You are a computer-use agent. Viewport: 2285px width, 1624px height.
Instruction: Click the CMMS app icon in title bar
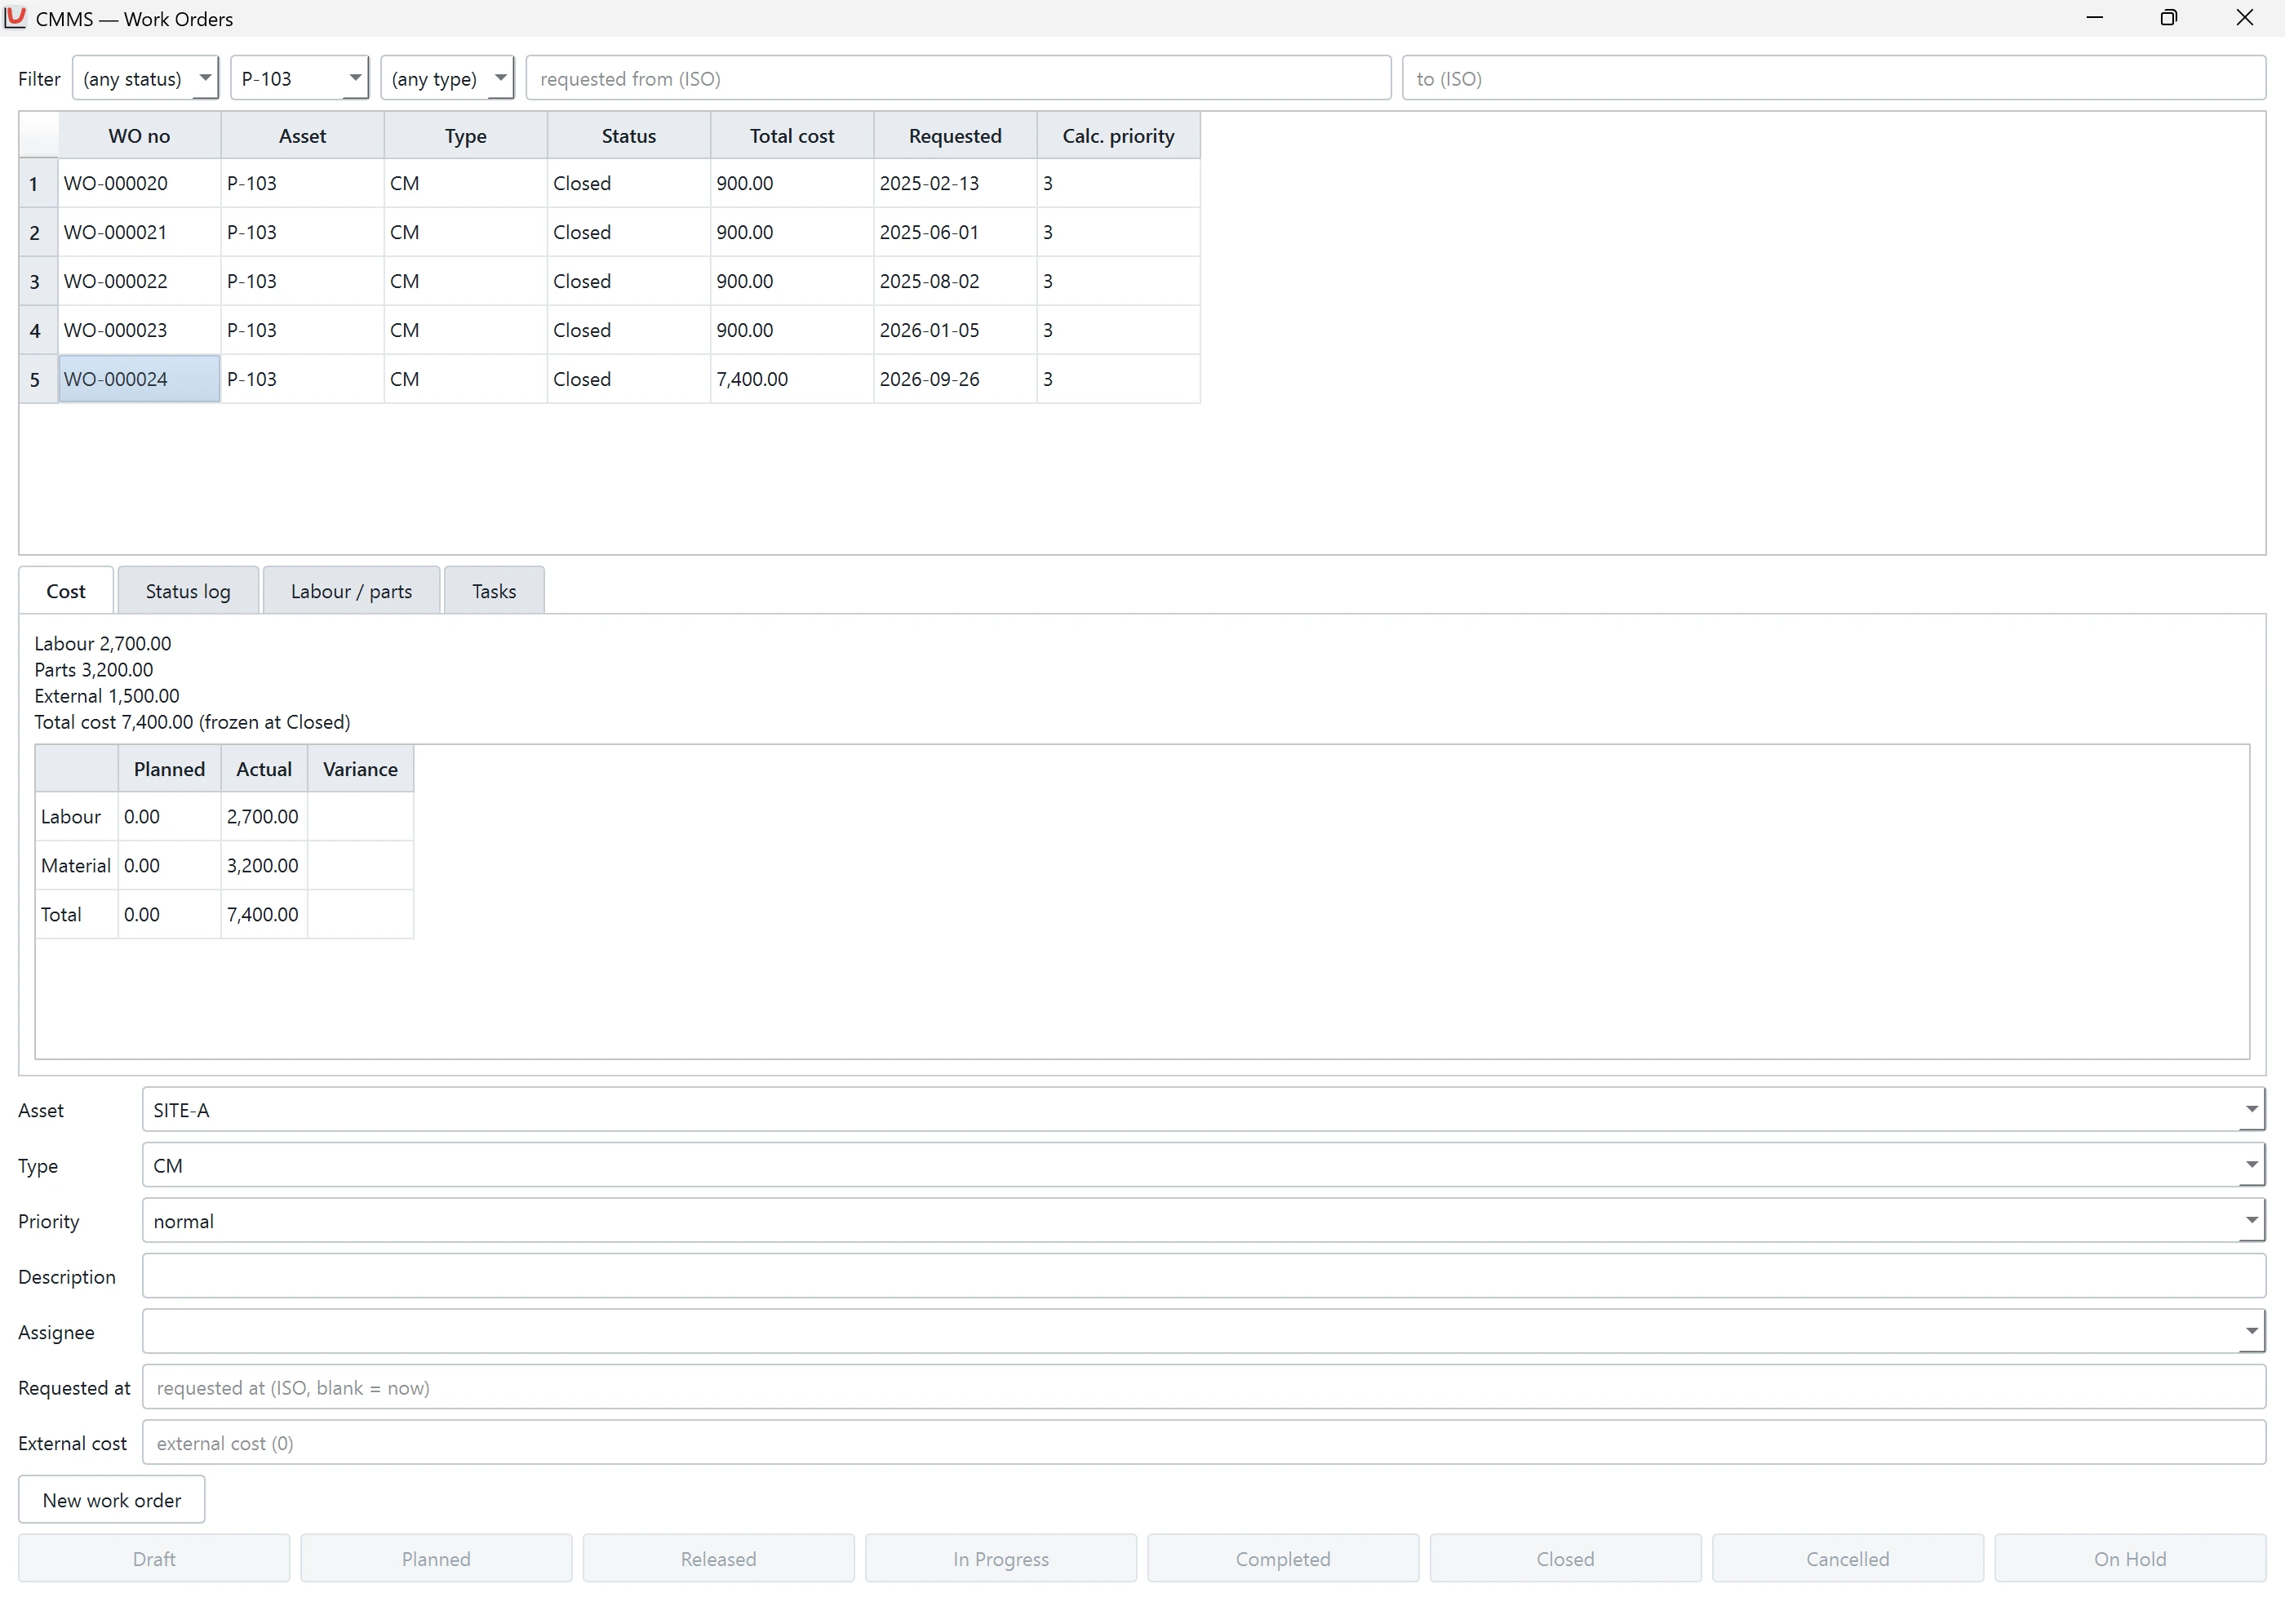tap(15, 18)
